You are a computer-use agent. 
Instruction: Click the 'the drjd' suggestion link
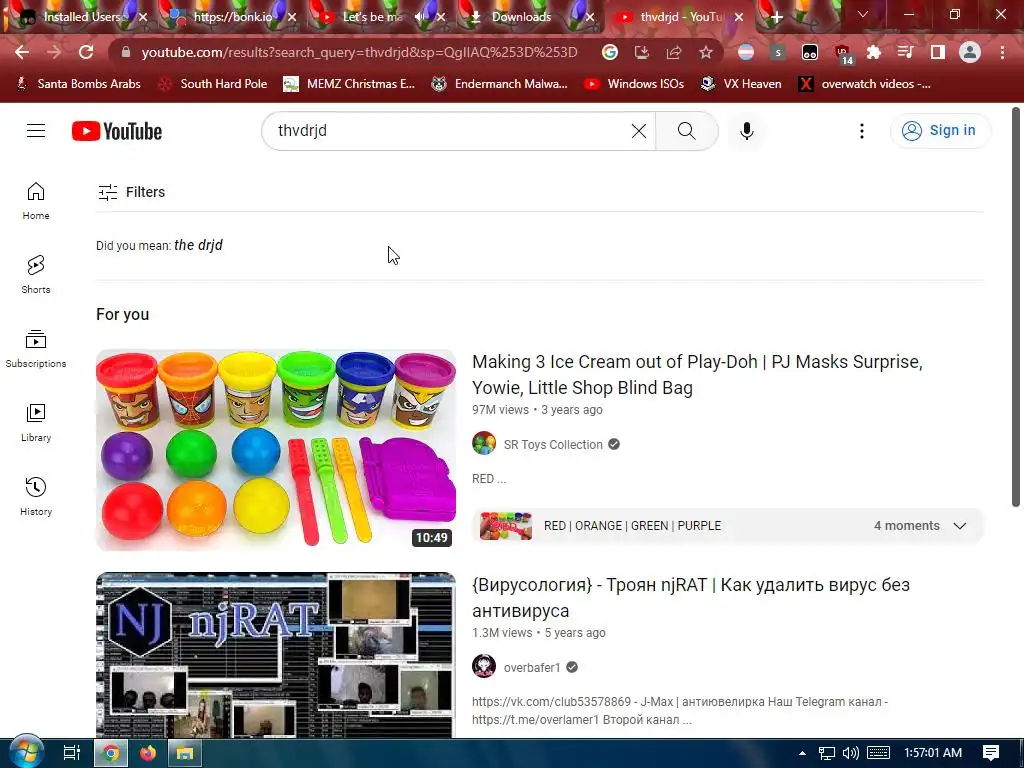tap(199, 245)
